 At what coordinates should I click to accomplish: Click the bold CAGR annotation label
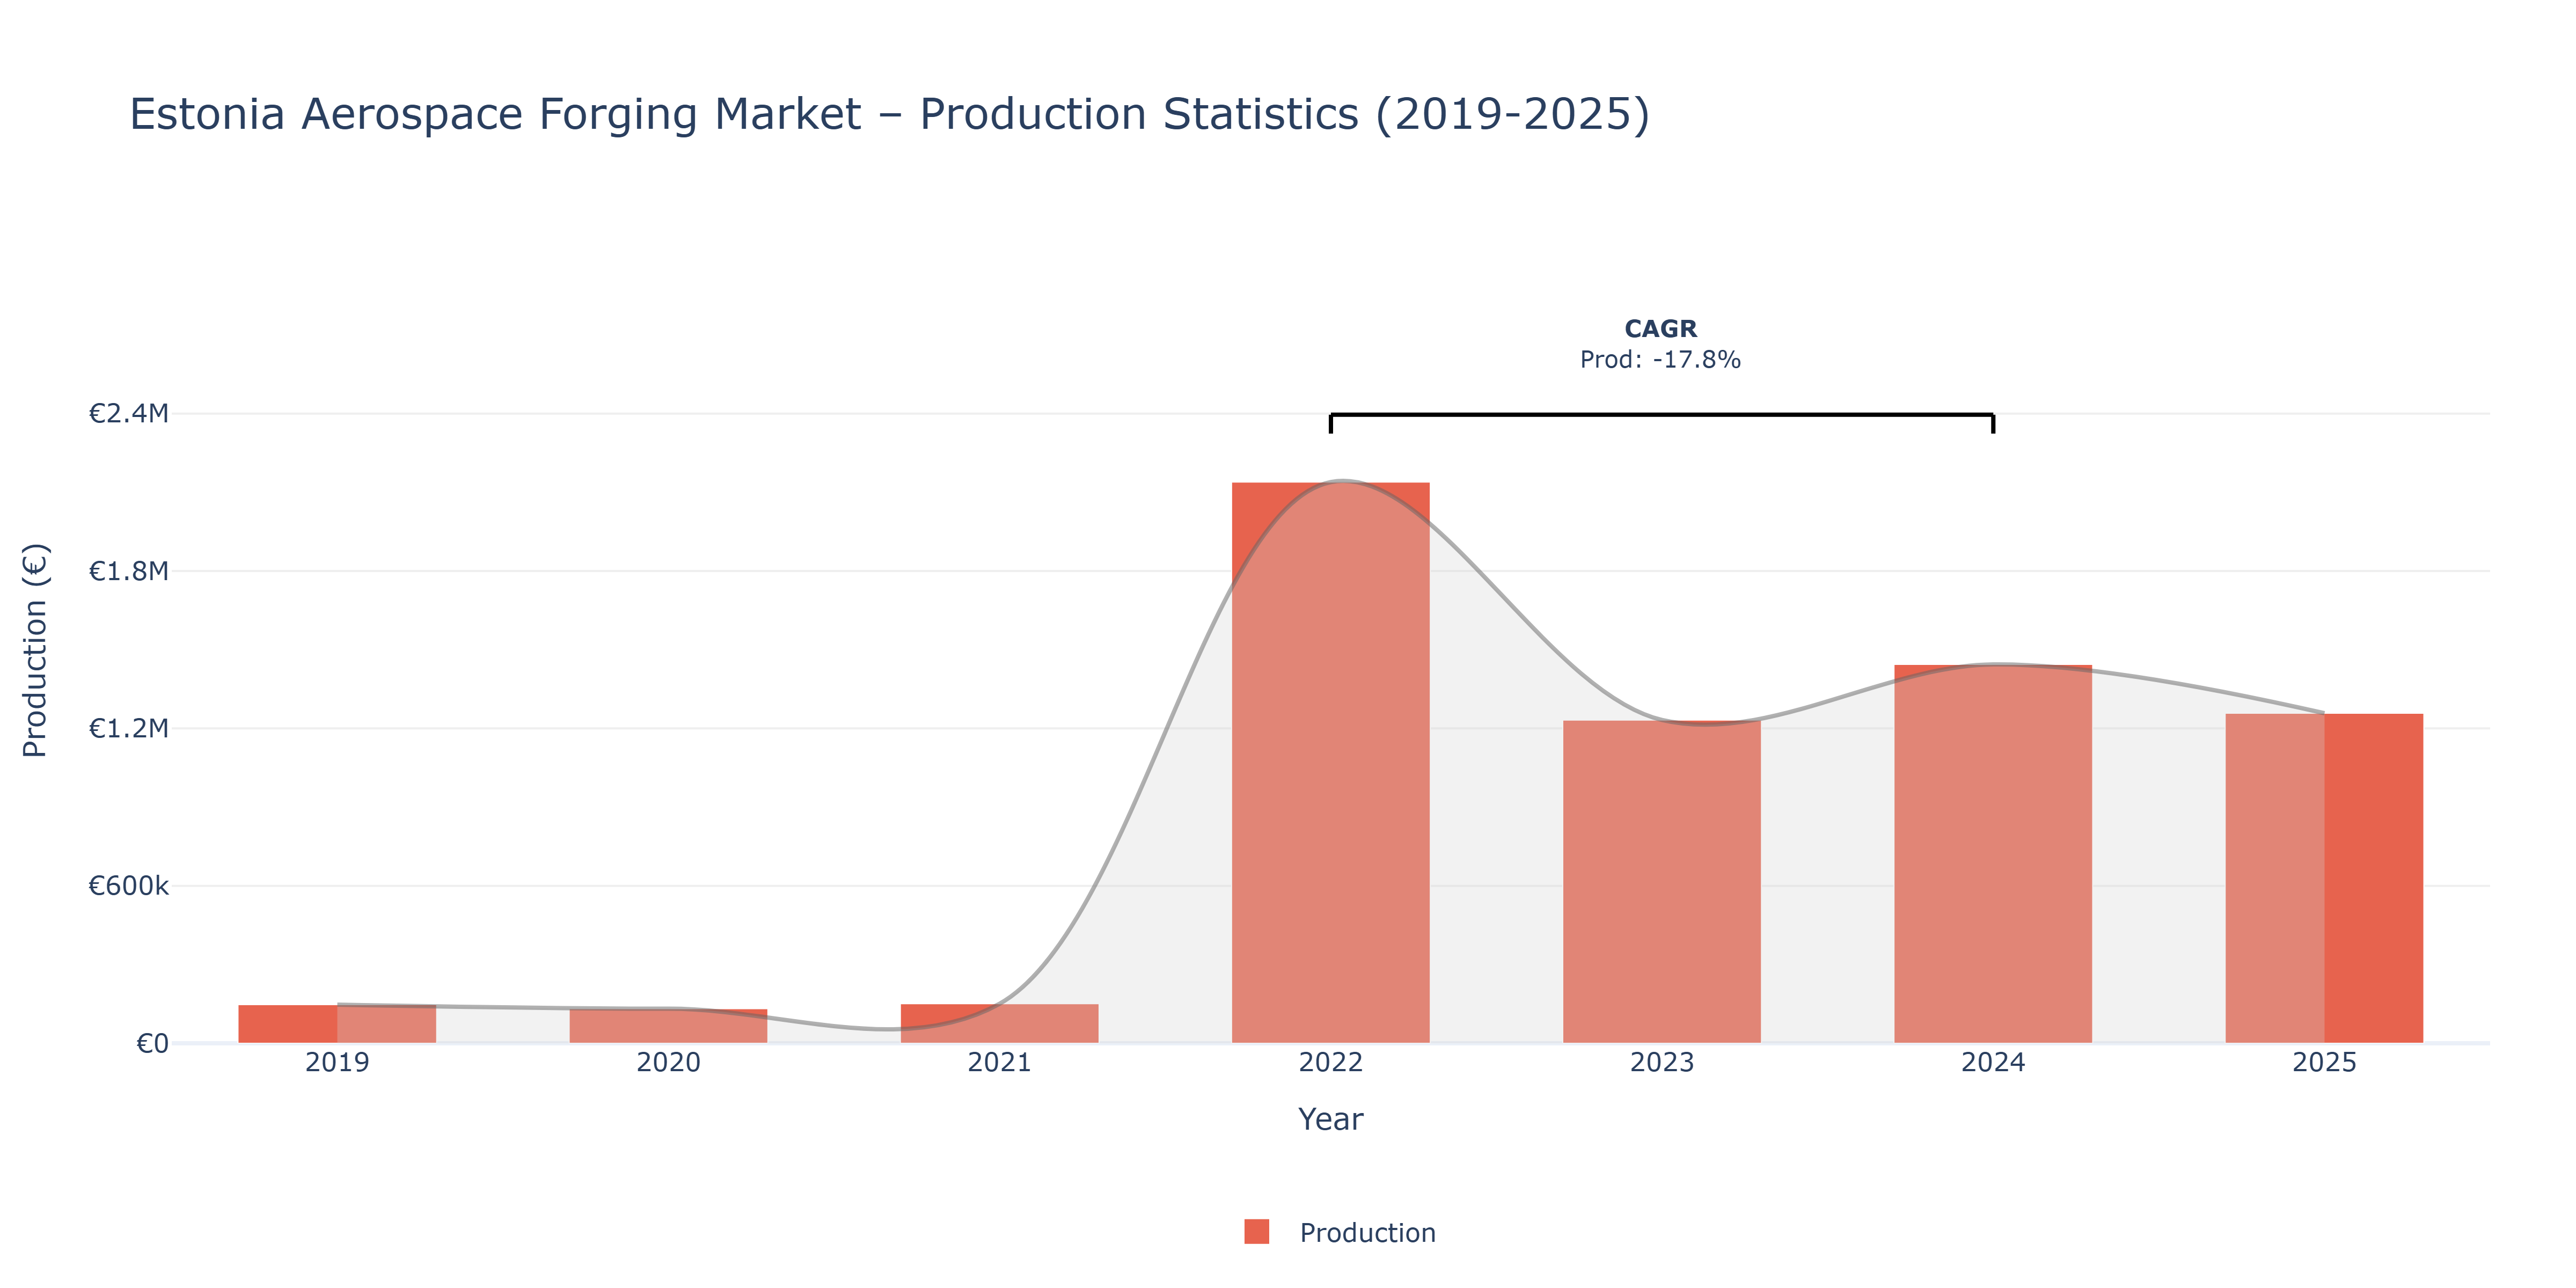tap(1660, 329)
